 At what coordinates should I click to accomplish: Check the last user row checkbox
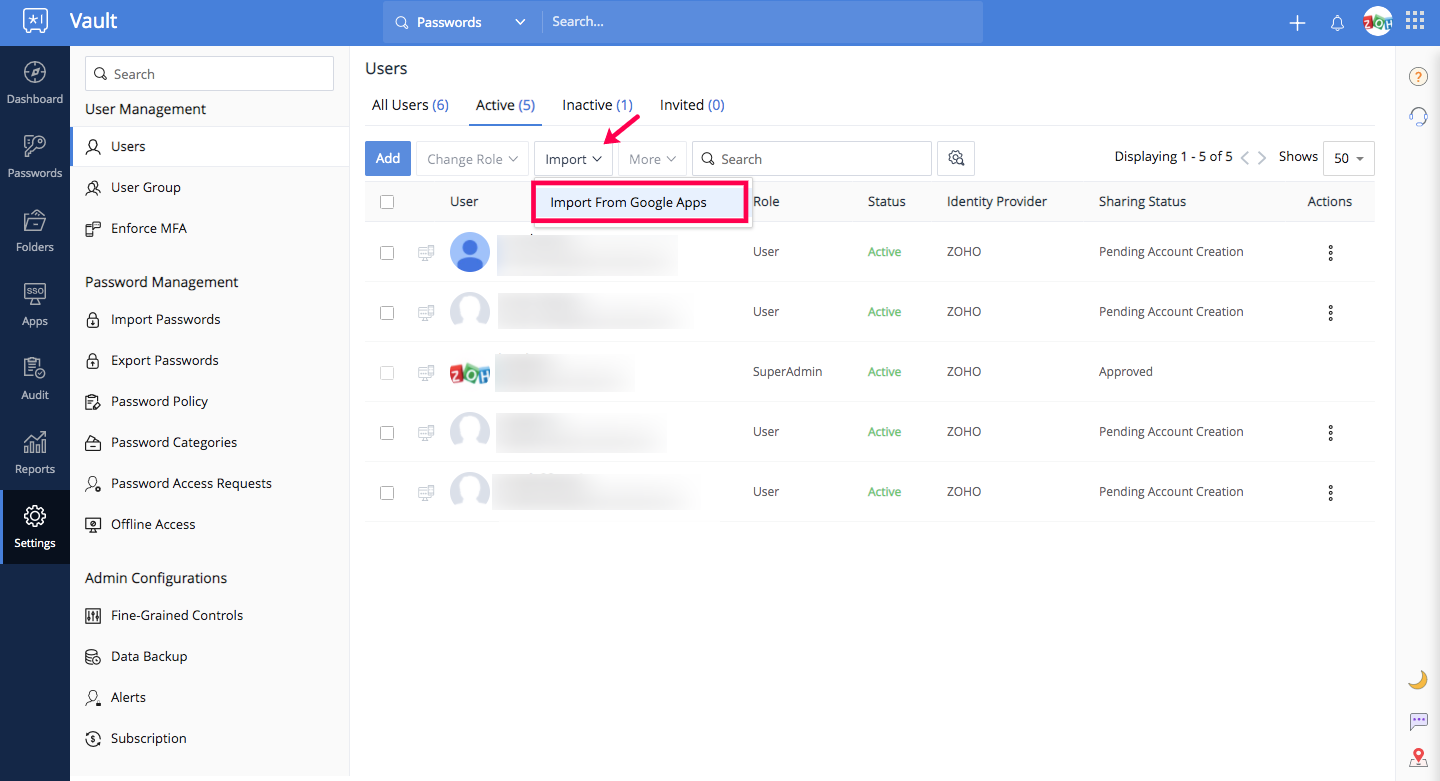(x=387, y=493)
